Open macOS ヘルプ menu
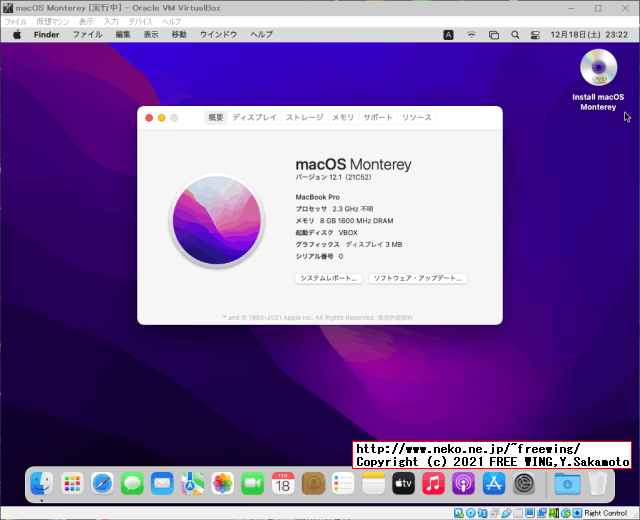This screenshot has height=520, width=640. click(262, 35)
